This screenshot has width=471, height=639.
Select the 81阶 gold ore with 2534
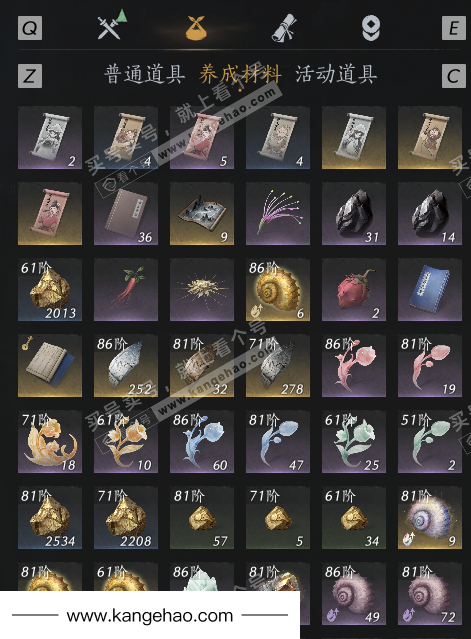point(50,518)
